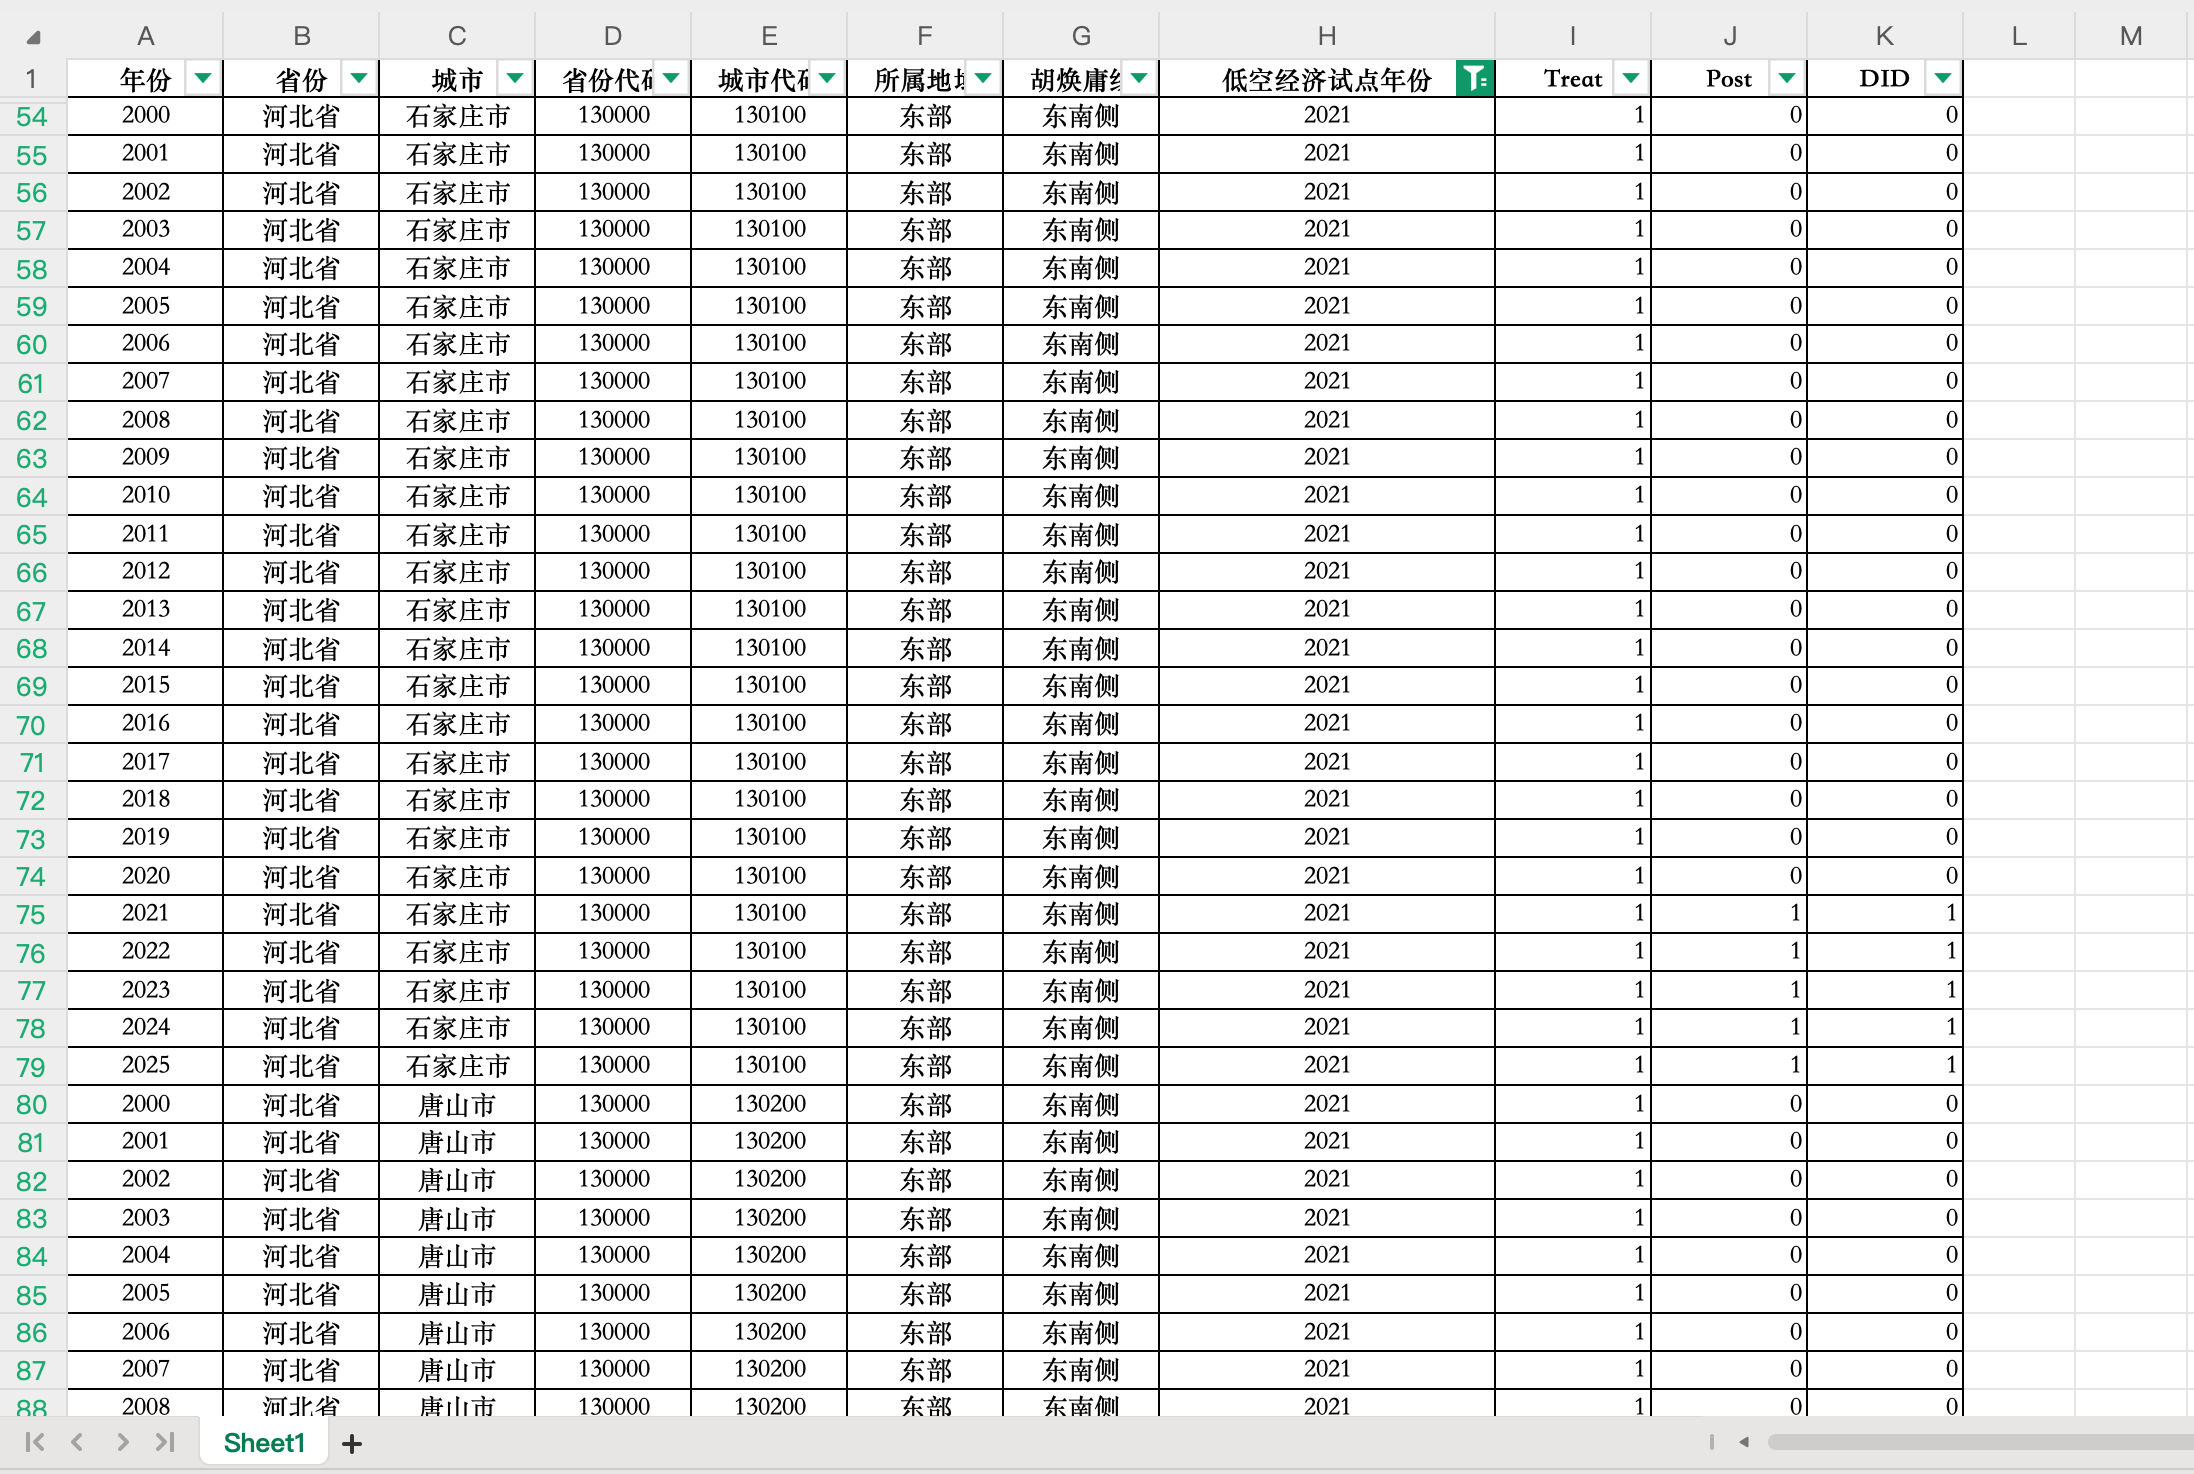
Task: Open the filter dropdown on 城市 column
Action: coord(516,77)
